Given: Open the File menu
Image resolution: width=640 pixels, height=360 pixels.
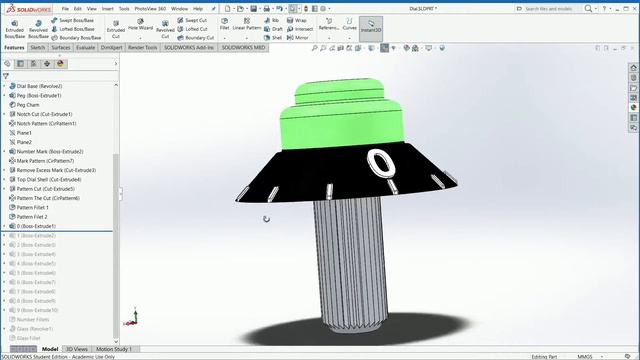Looking at the screenshot, I should [x=65, y=9].
